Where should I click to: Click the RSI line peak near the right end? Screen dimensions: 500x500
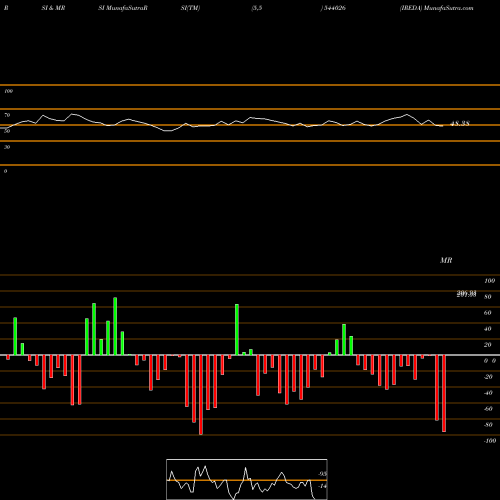(407, 115)
